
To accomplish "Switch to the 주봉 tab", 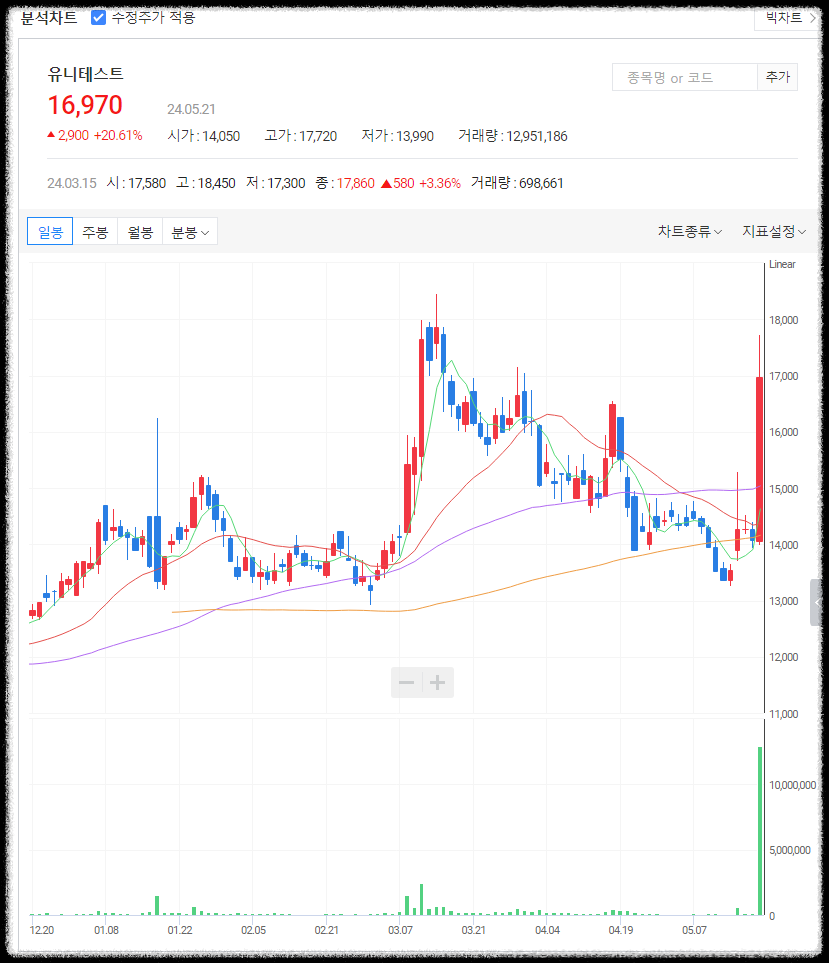I will (x=95, y=232).
